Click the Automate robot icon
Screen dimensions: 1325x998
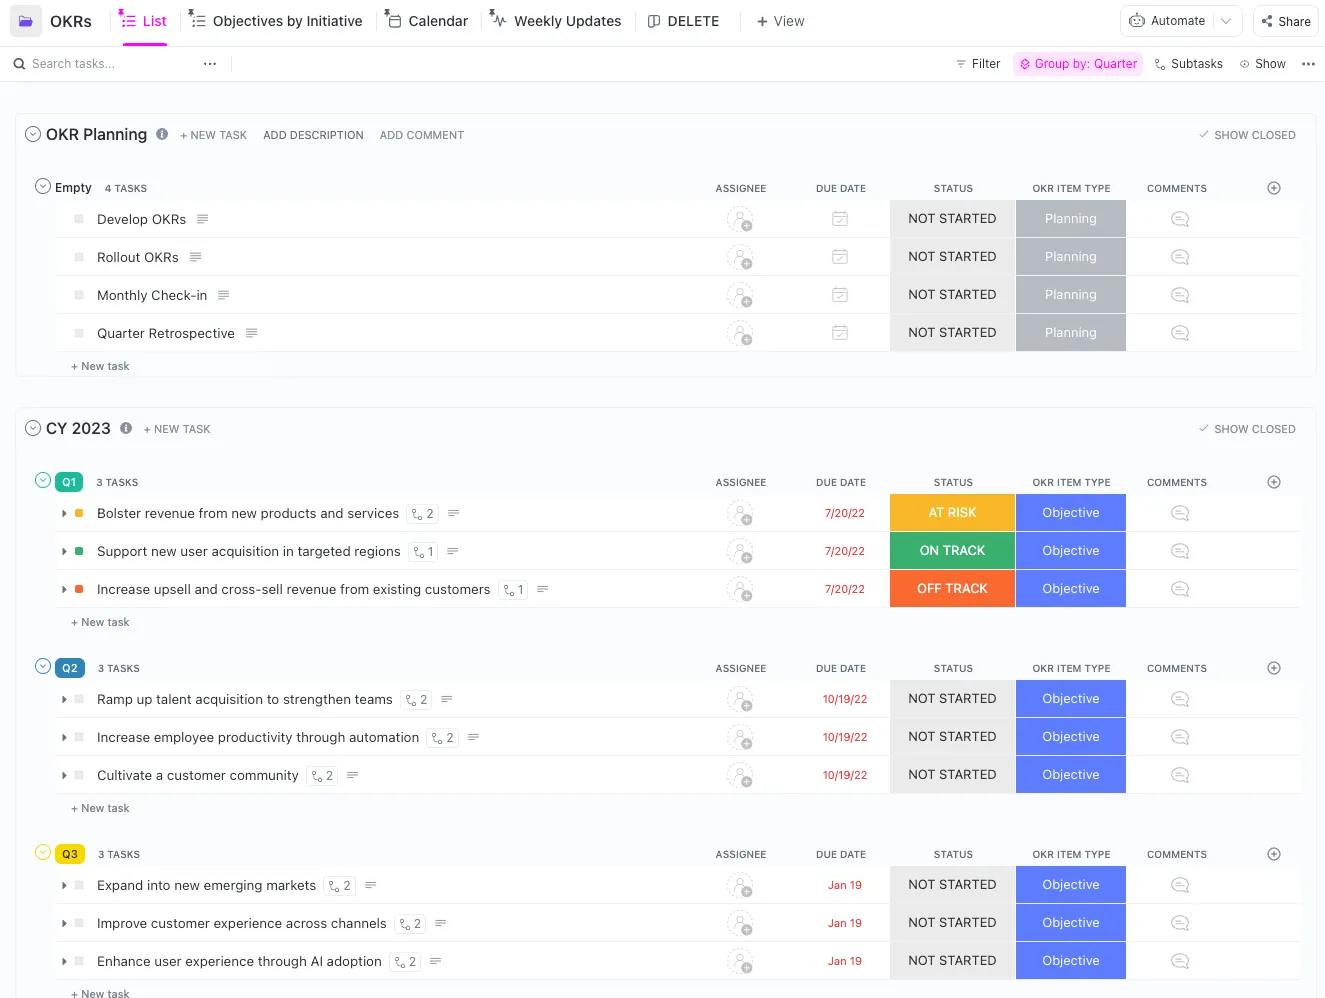[x=1137, y=21]
